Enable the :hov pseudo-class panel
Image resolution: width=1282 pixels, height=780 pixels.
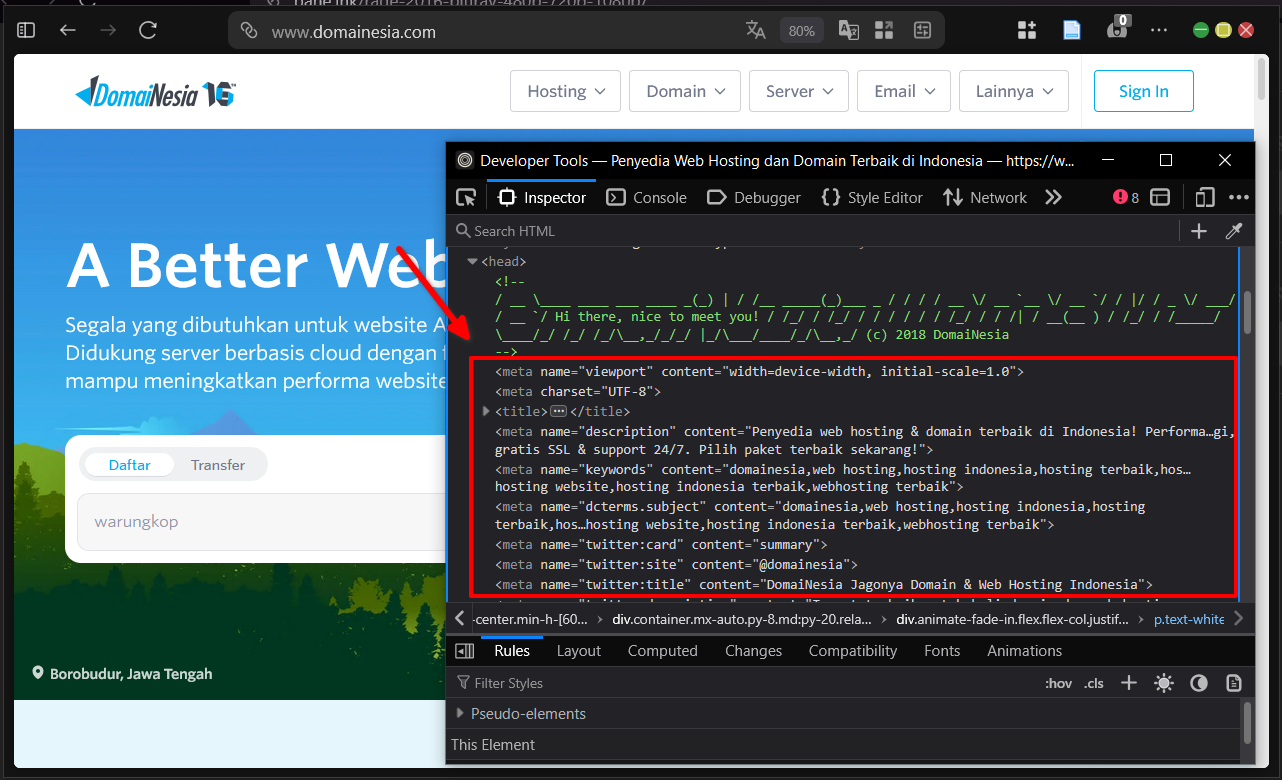point(1058,682)
